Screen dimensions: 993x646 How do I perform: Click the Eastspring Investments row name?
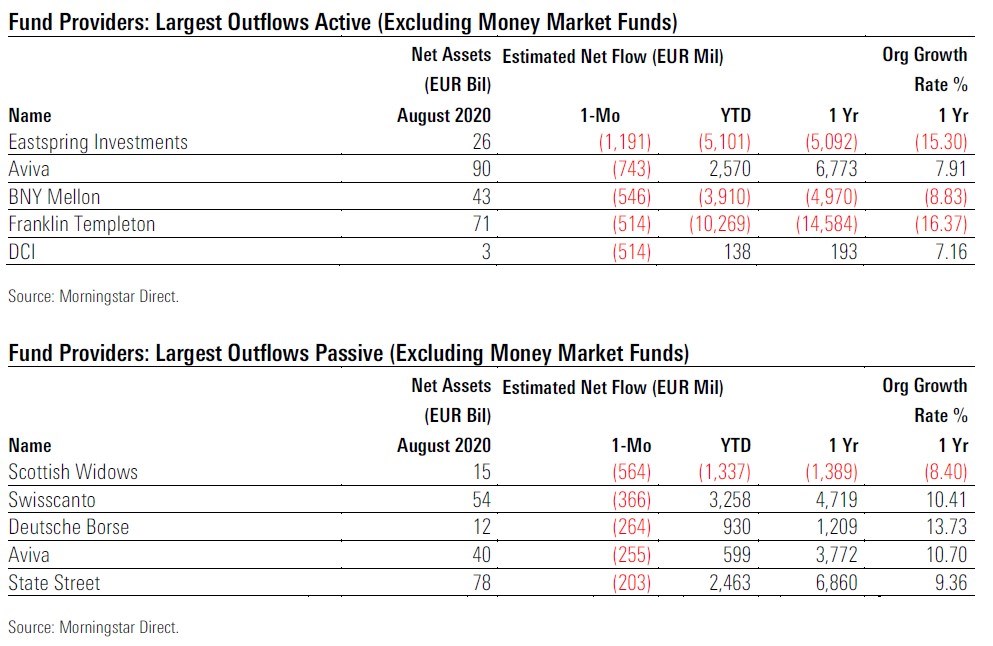(x=98, y=142)
